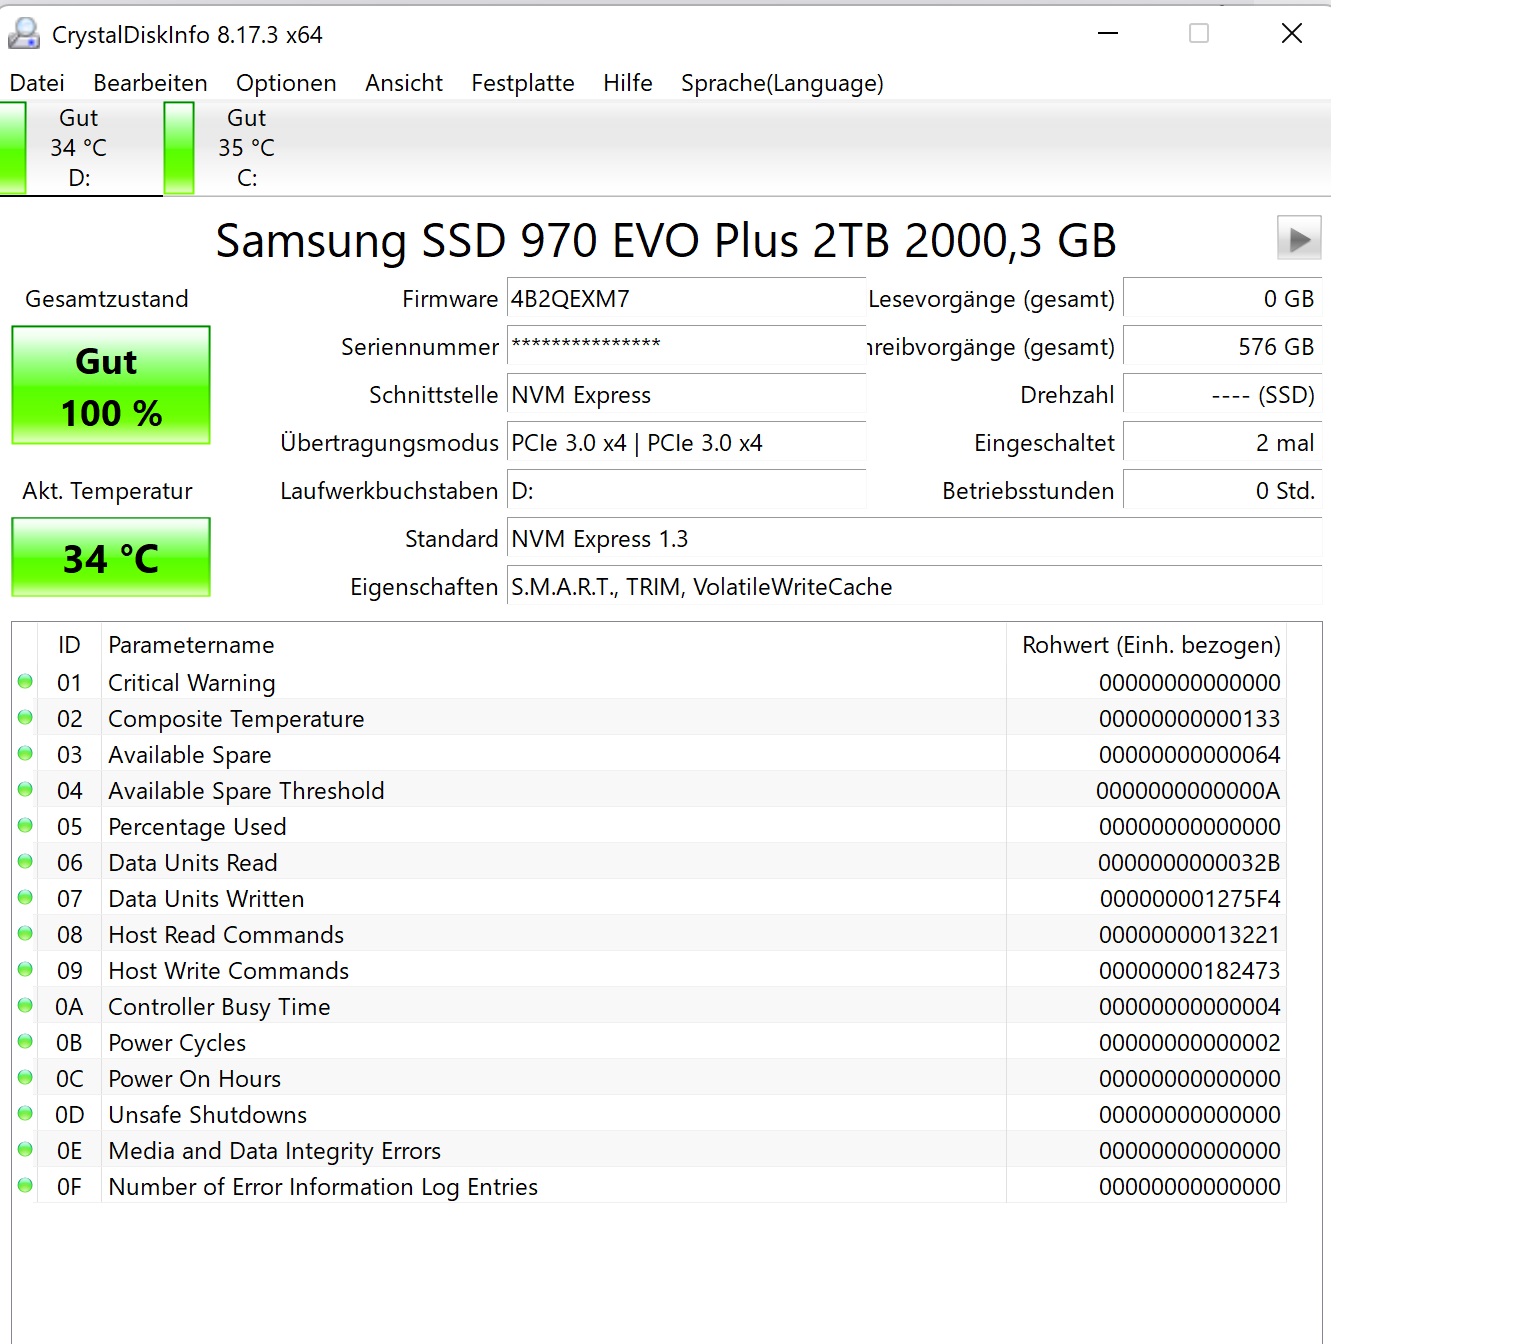The image size is (1536, 1344).
Task: Open the Sprache(Language) menu
Action: [782, 83]
